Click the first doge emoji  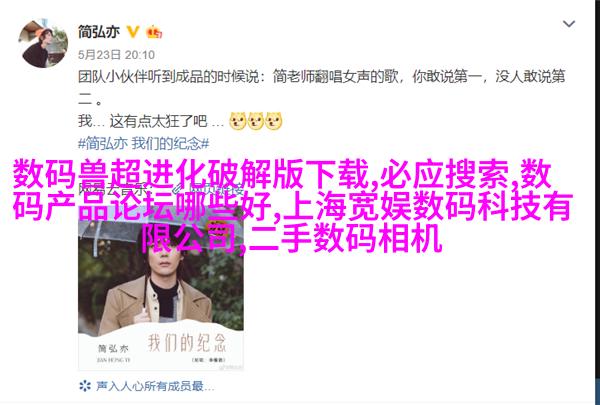point(238,121)
